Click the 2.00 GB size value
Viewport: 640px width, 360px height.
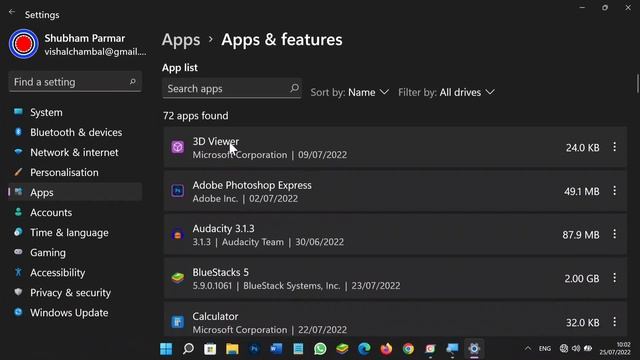tap(582, 279)
